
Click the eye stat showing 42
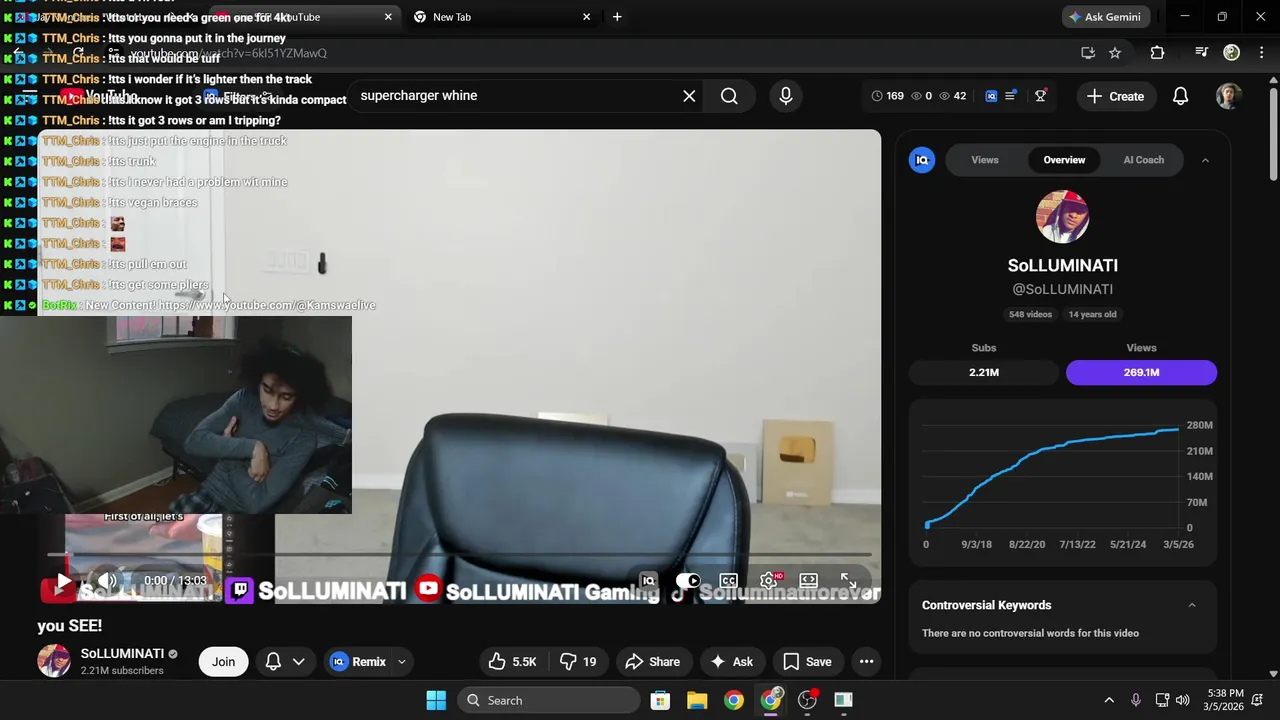[953, 96]
